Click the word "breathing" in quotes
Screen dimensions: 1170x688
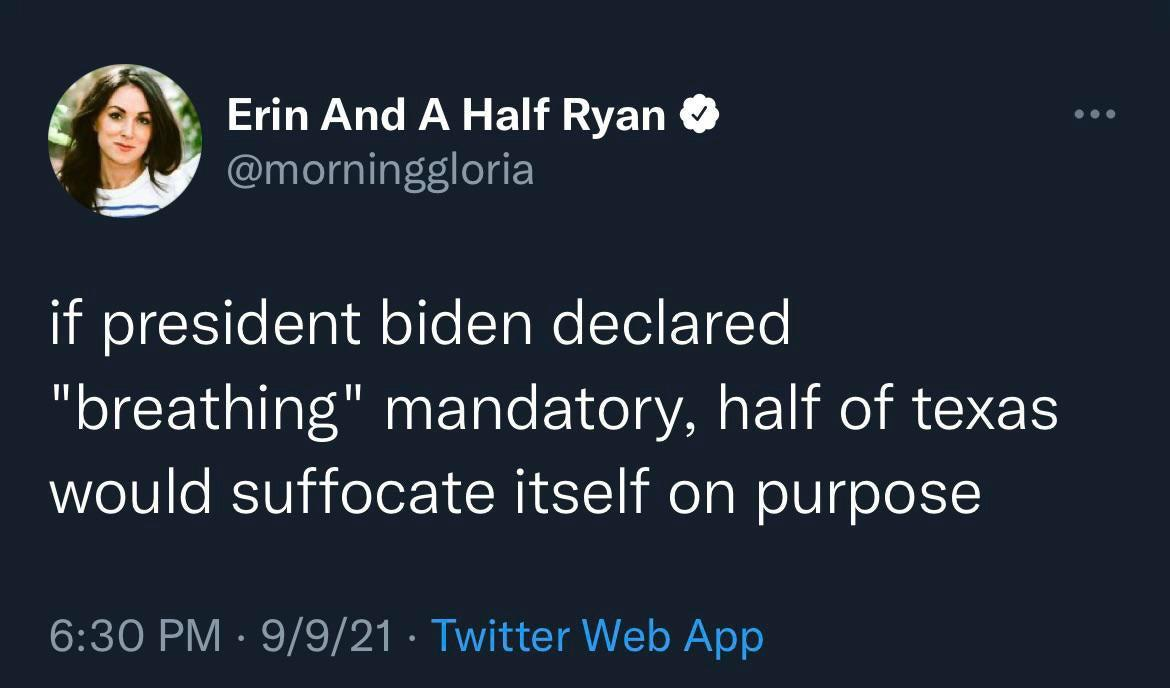pos(209,412)
